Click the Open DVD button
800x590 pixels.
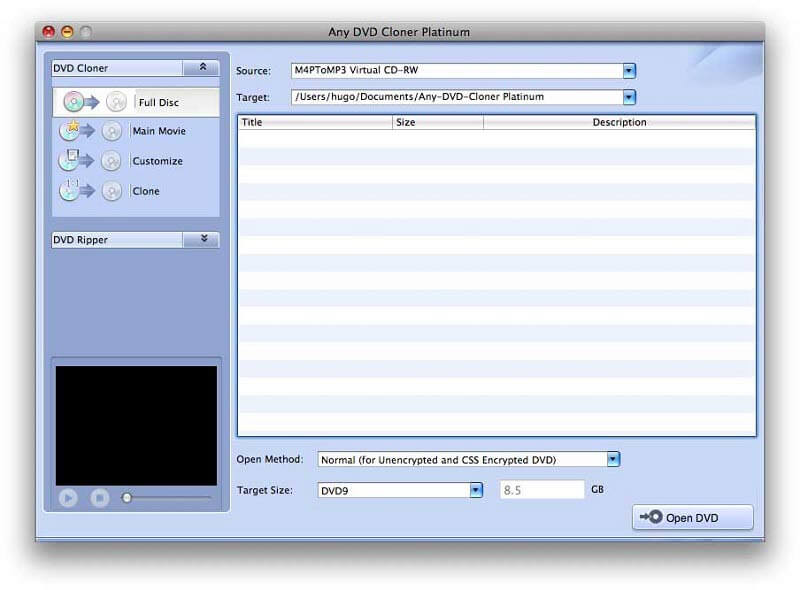[692, 517]
